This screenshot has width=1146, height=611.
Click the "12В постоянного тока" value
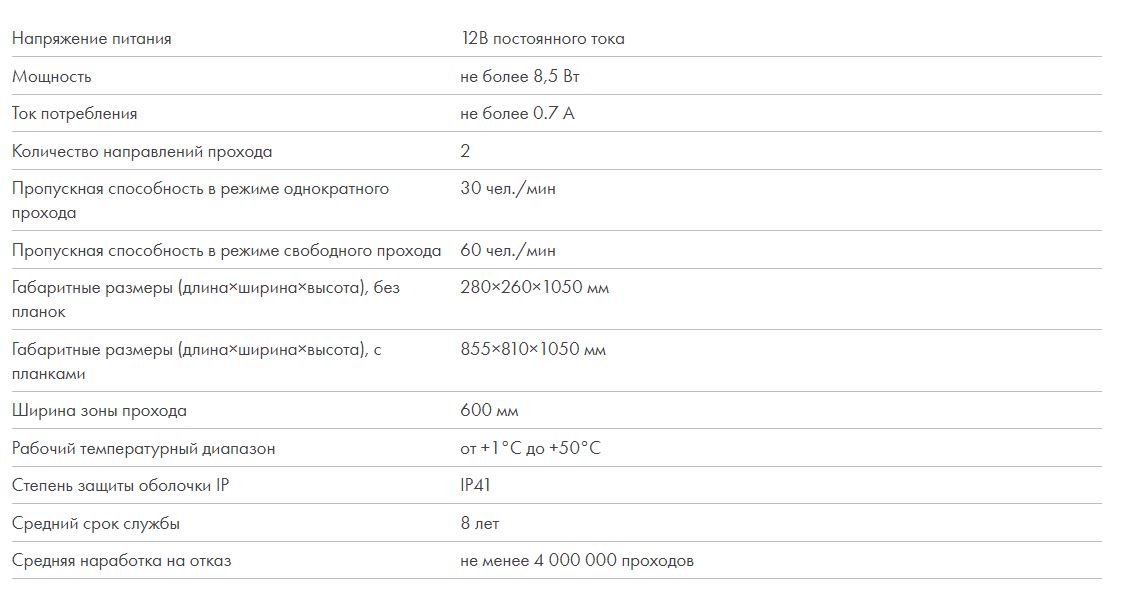542,39
